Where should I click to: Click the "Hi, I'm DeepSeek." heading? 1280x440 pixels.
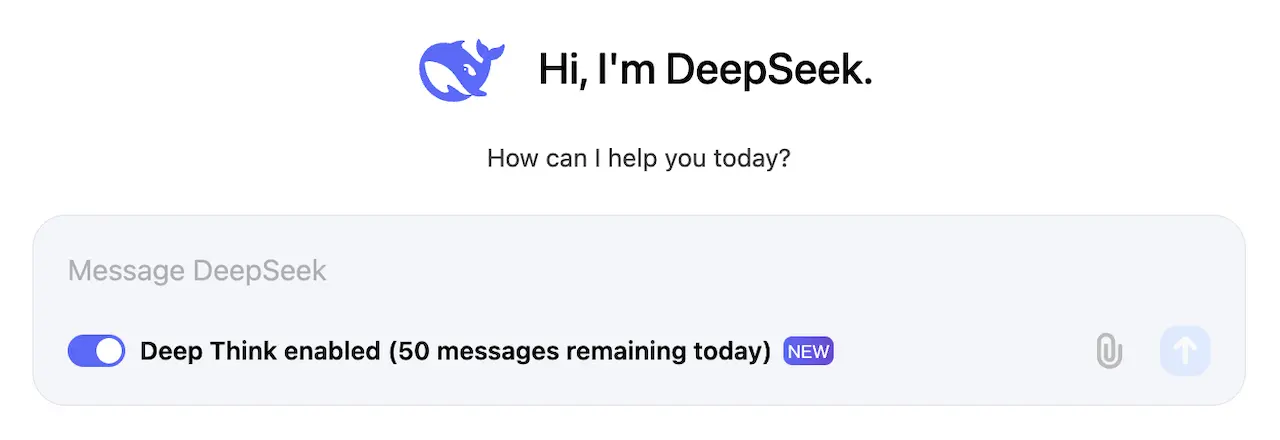pos(705,69)
